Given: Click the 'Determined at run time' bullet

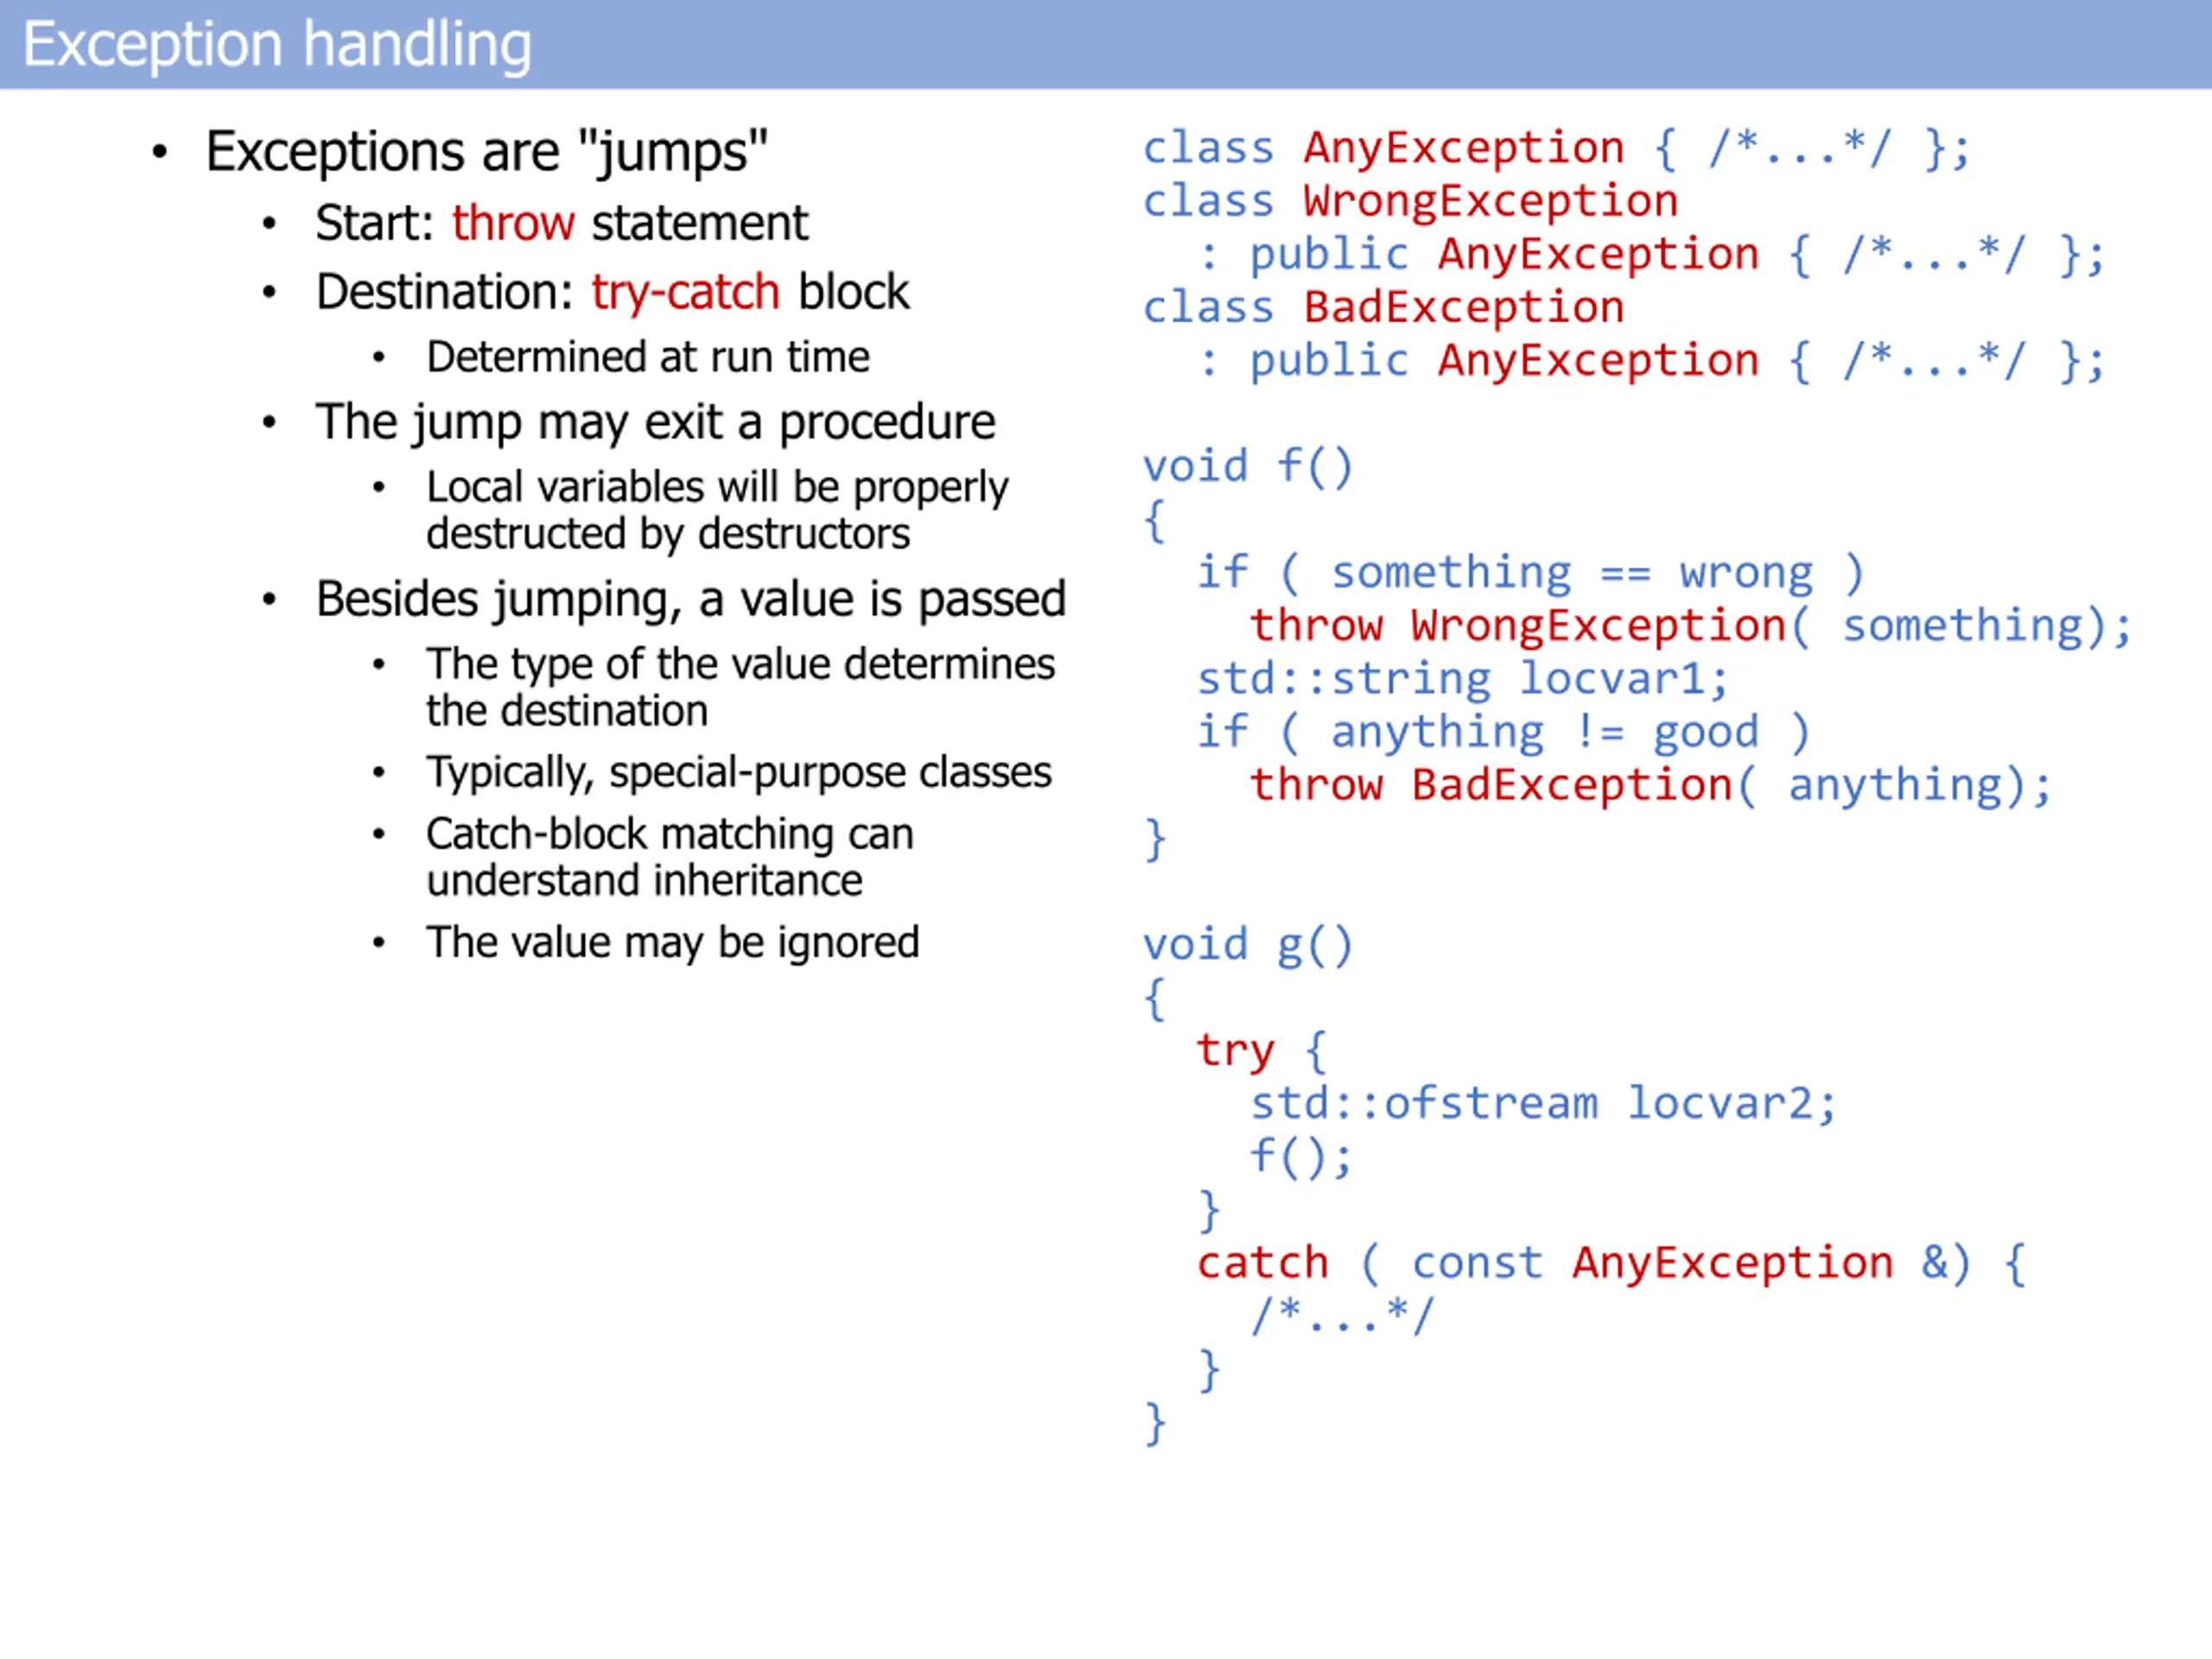Looking at the screenshot, I should [648, 357].
